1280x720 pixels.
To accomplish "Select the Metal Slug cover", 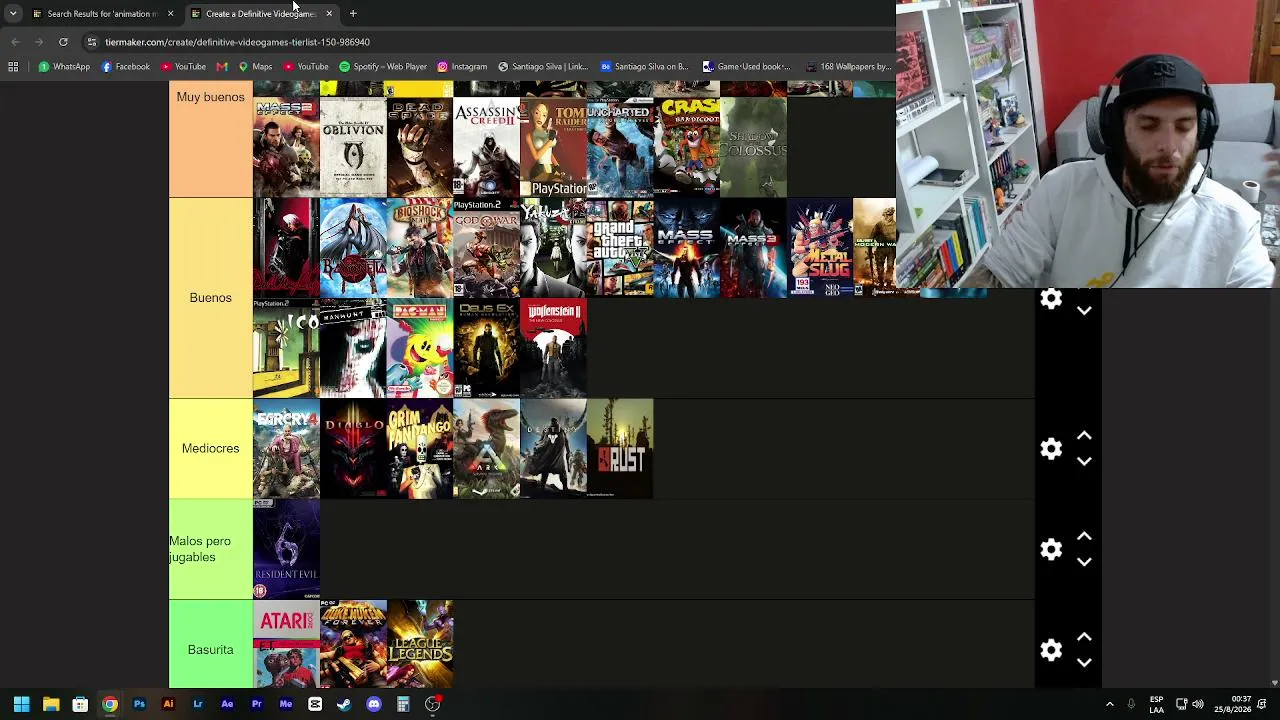I will click(x=820, y=248).
